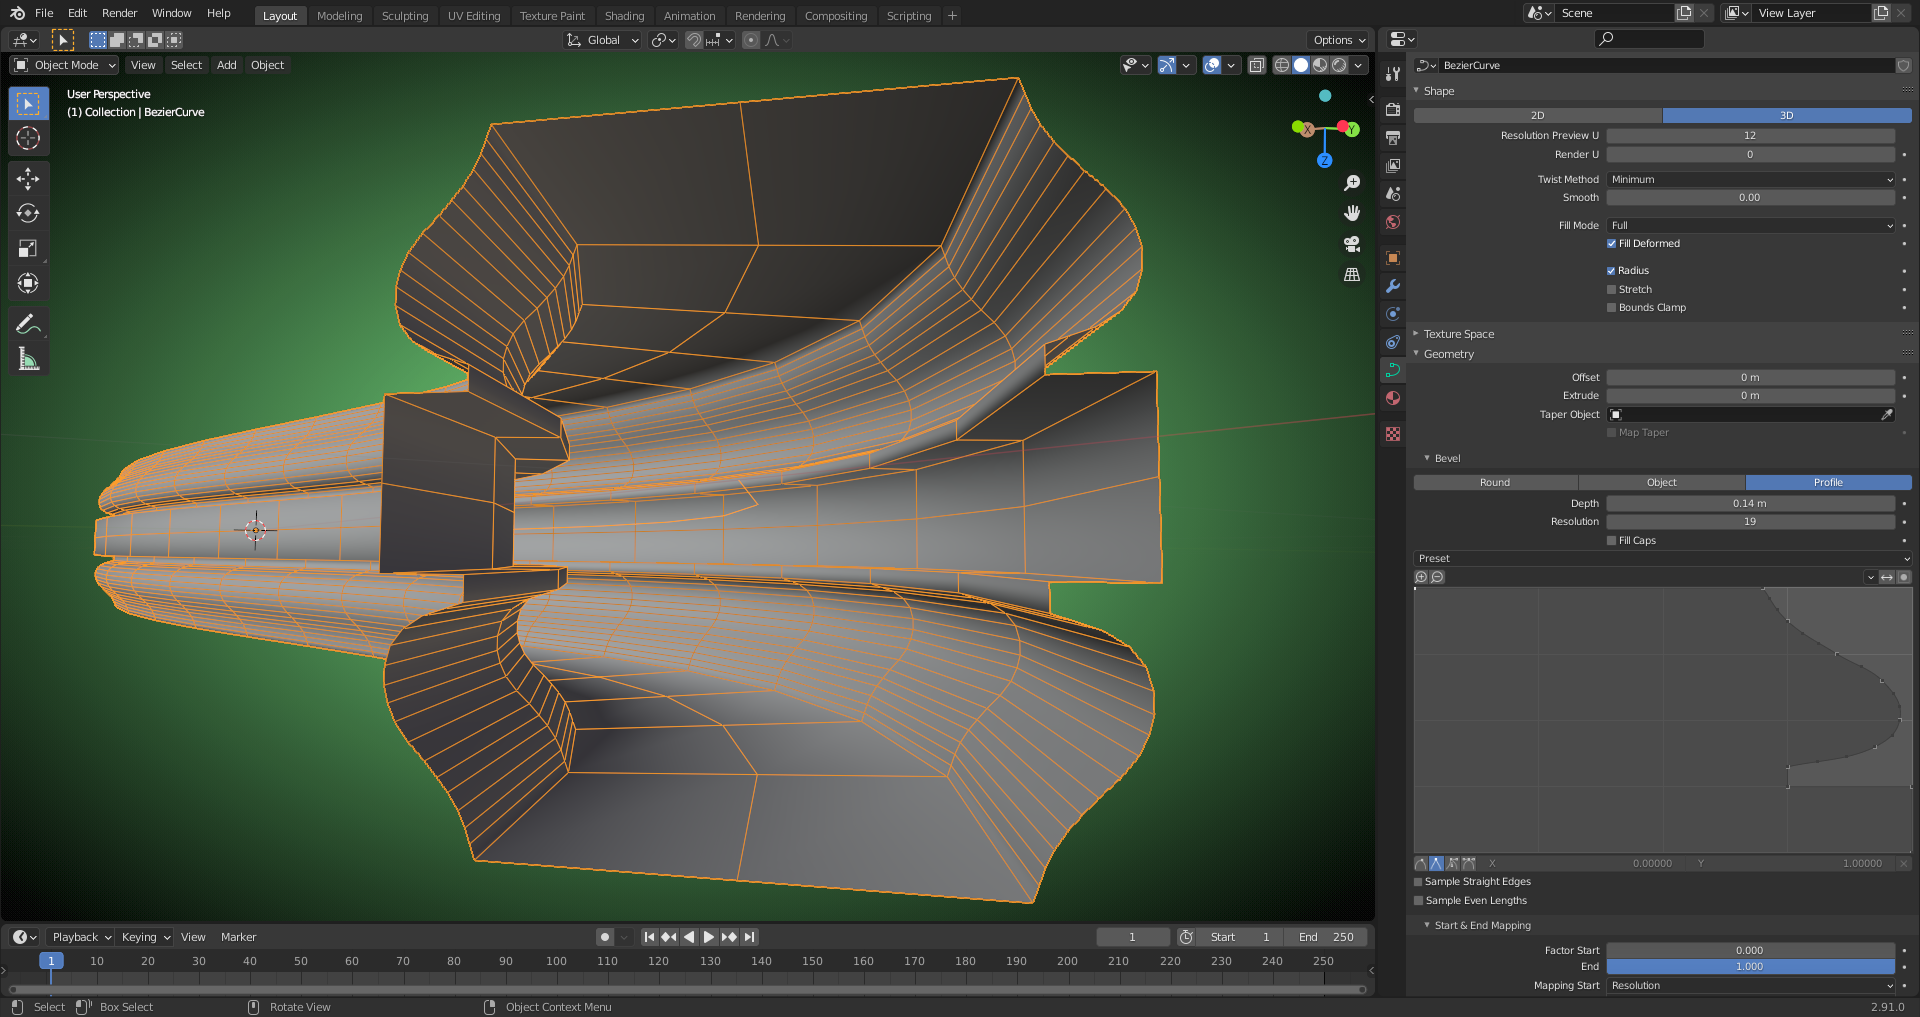
Task: Expand the Texture Space panel
Action: click(1458, 334)
